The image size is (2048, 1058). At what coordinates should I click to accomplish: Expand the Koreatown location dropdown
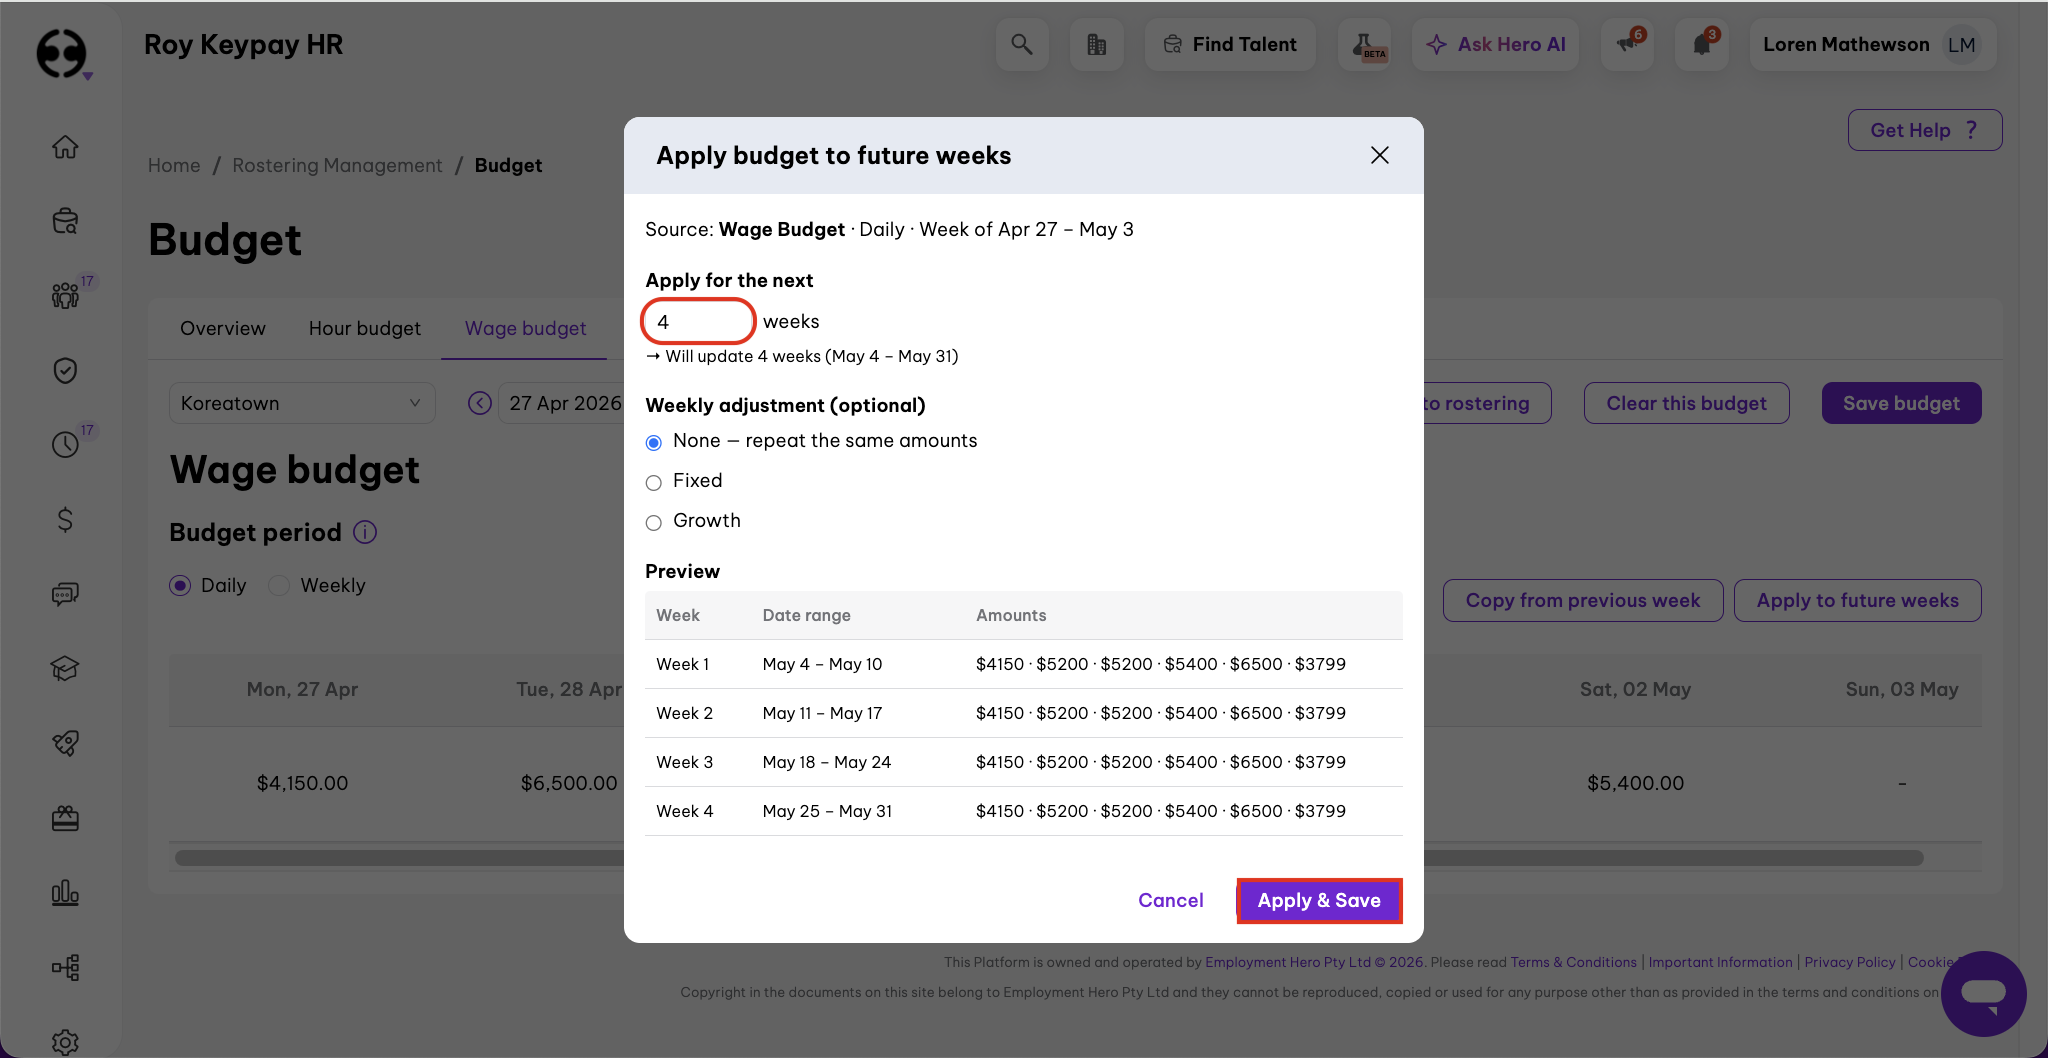302,403
